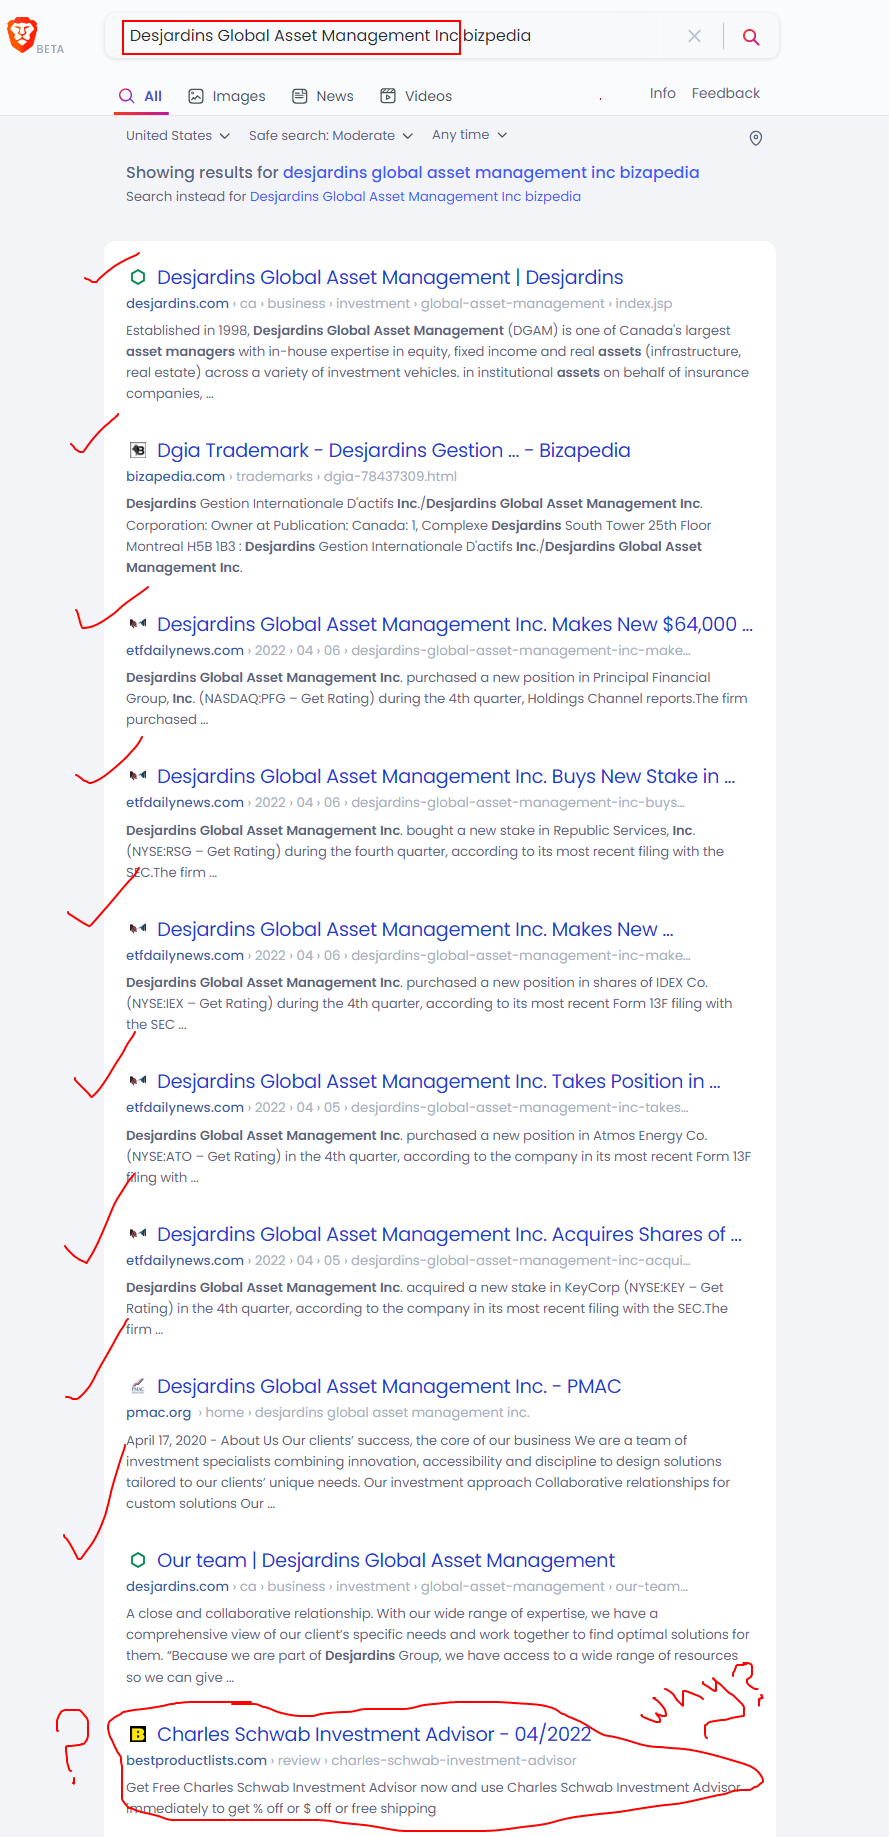Screen dimensions: 889x1837
Task: Click the bestproductlists.com URL breadcrumb
Action: tap(351, 1761)
